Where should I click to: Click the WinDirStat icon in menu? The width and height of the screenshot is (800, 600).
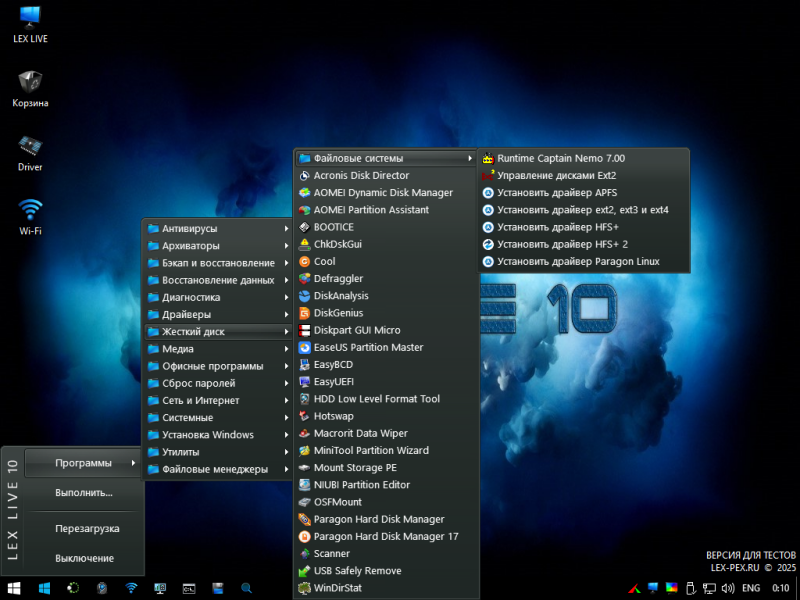pyautogui.click(x=305, y=588)
